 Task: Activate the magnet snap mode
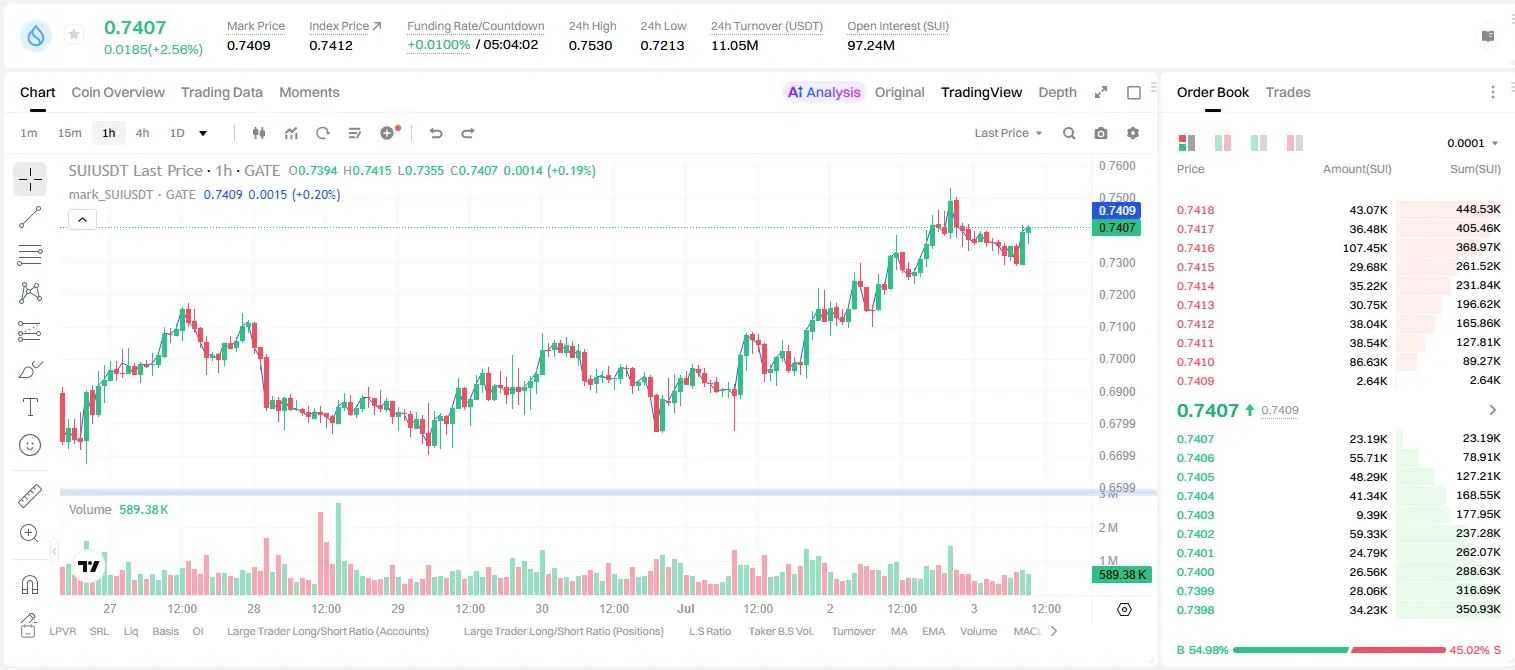point(30,585)
